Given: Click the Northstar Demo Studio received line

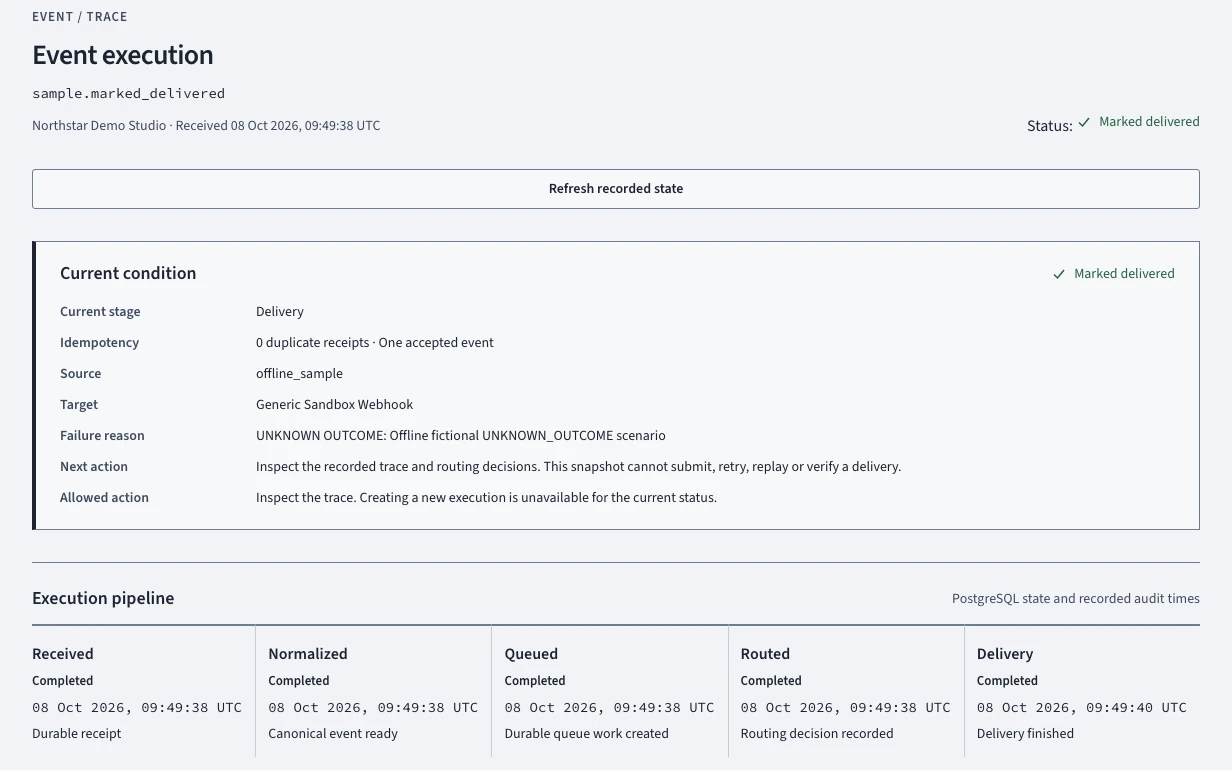Looking at the screenshot, I should (x=206, y=126).
